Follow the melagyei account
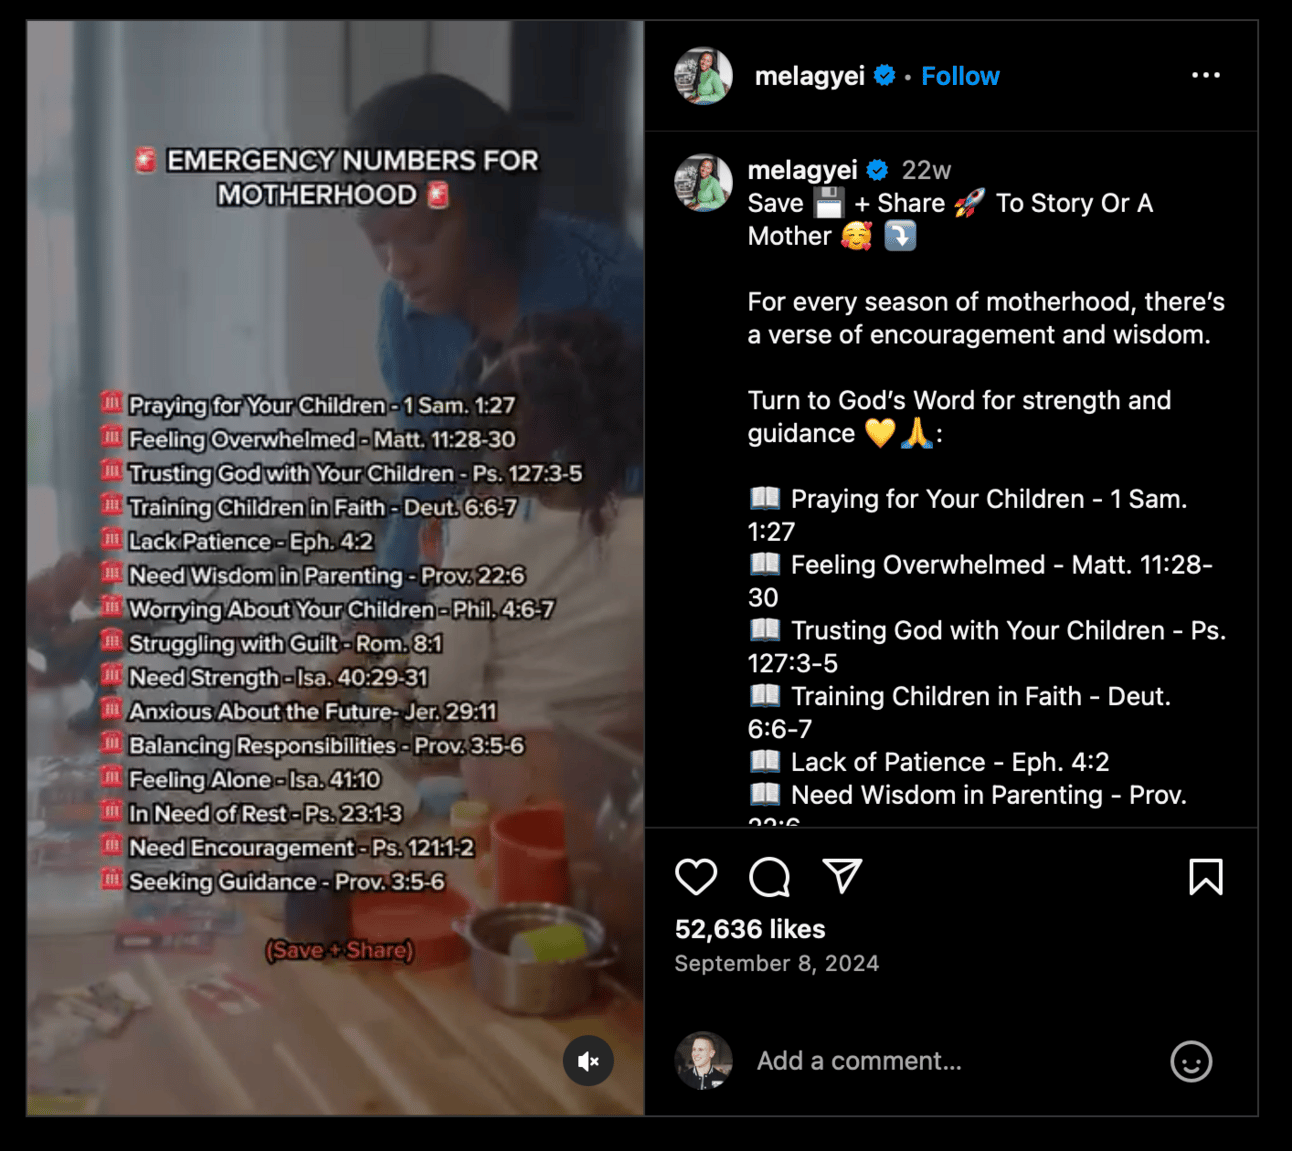Viewport: 1292px width, 1151px height. [x=960, y=76]
